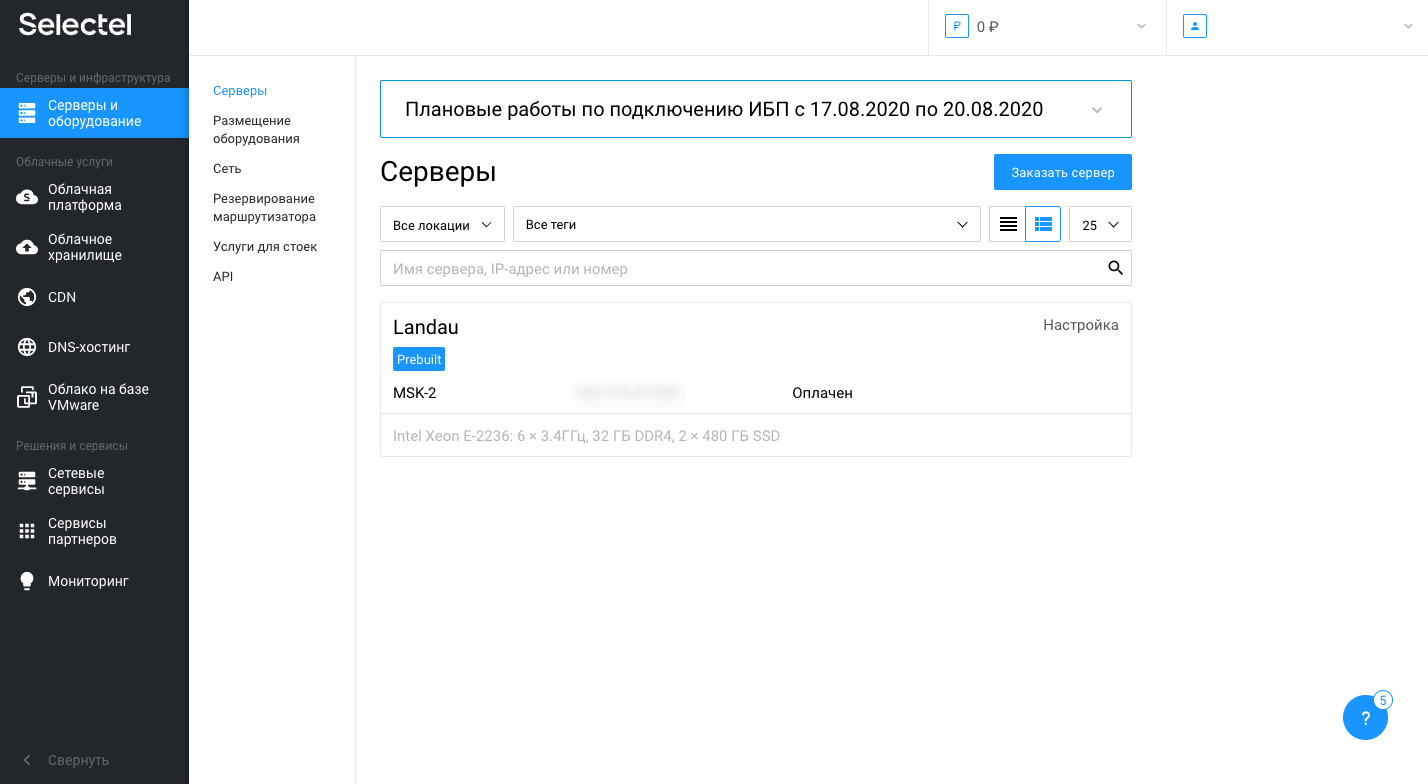This screenshot has height=784, width=1428.
Task: Click the 0 ₽ balance amount
Action: (x=988, y=27)
